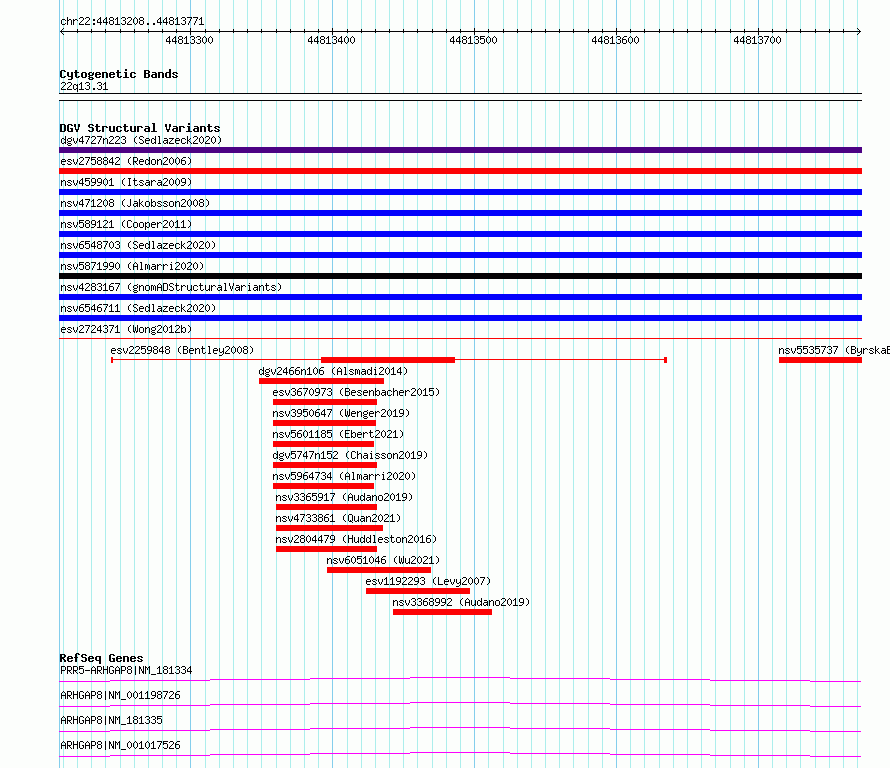Open dgv5747n152 (Chaisson2019) entry
Screen dimensions: 890x768
tap(350, 455)
